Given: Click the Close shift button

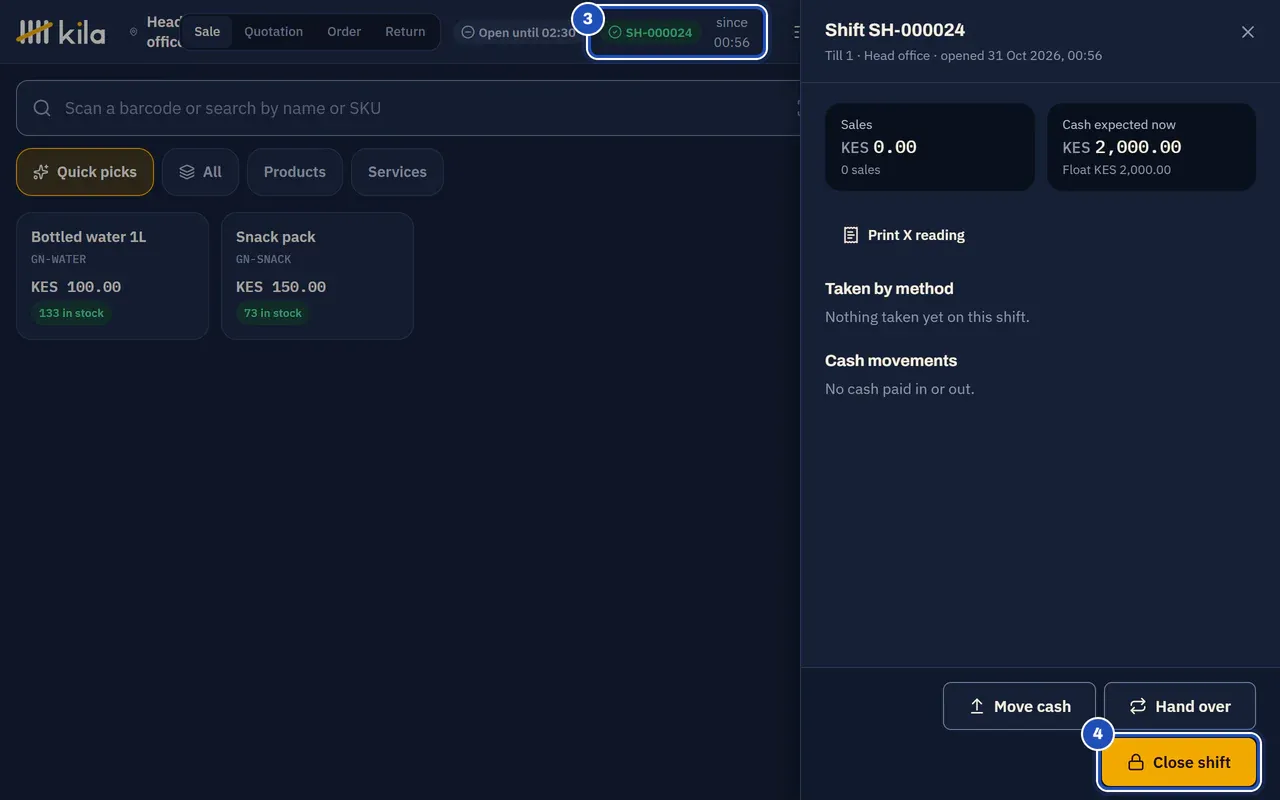Looking at the screenshot, I should [x=1179, y=762].
